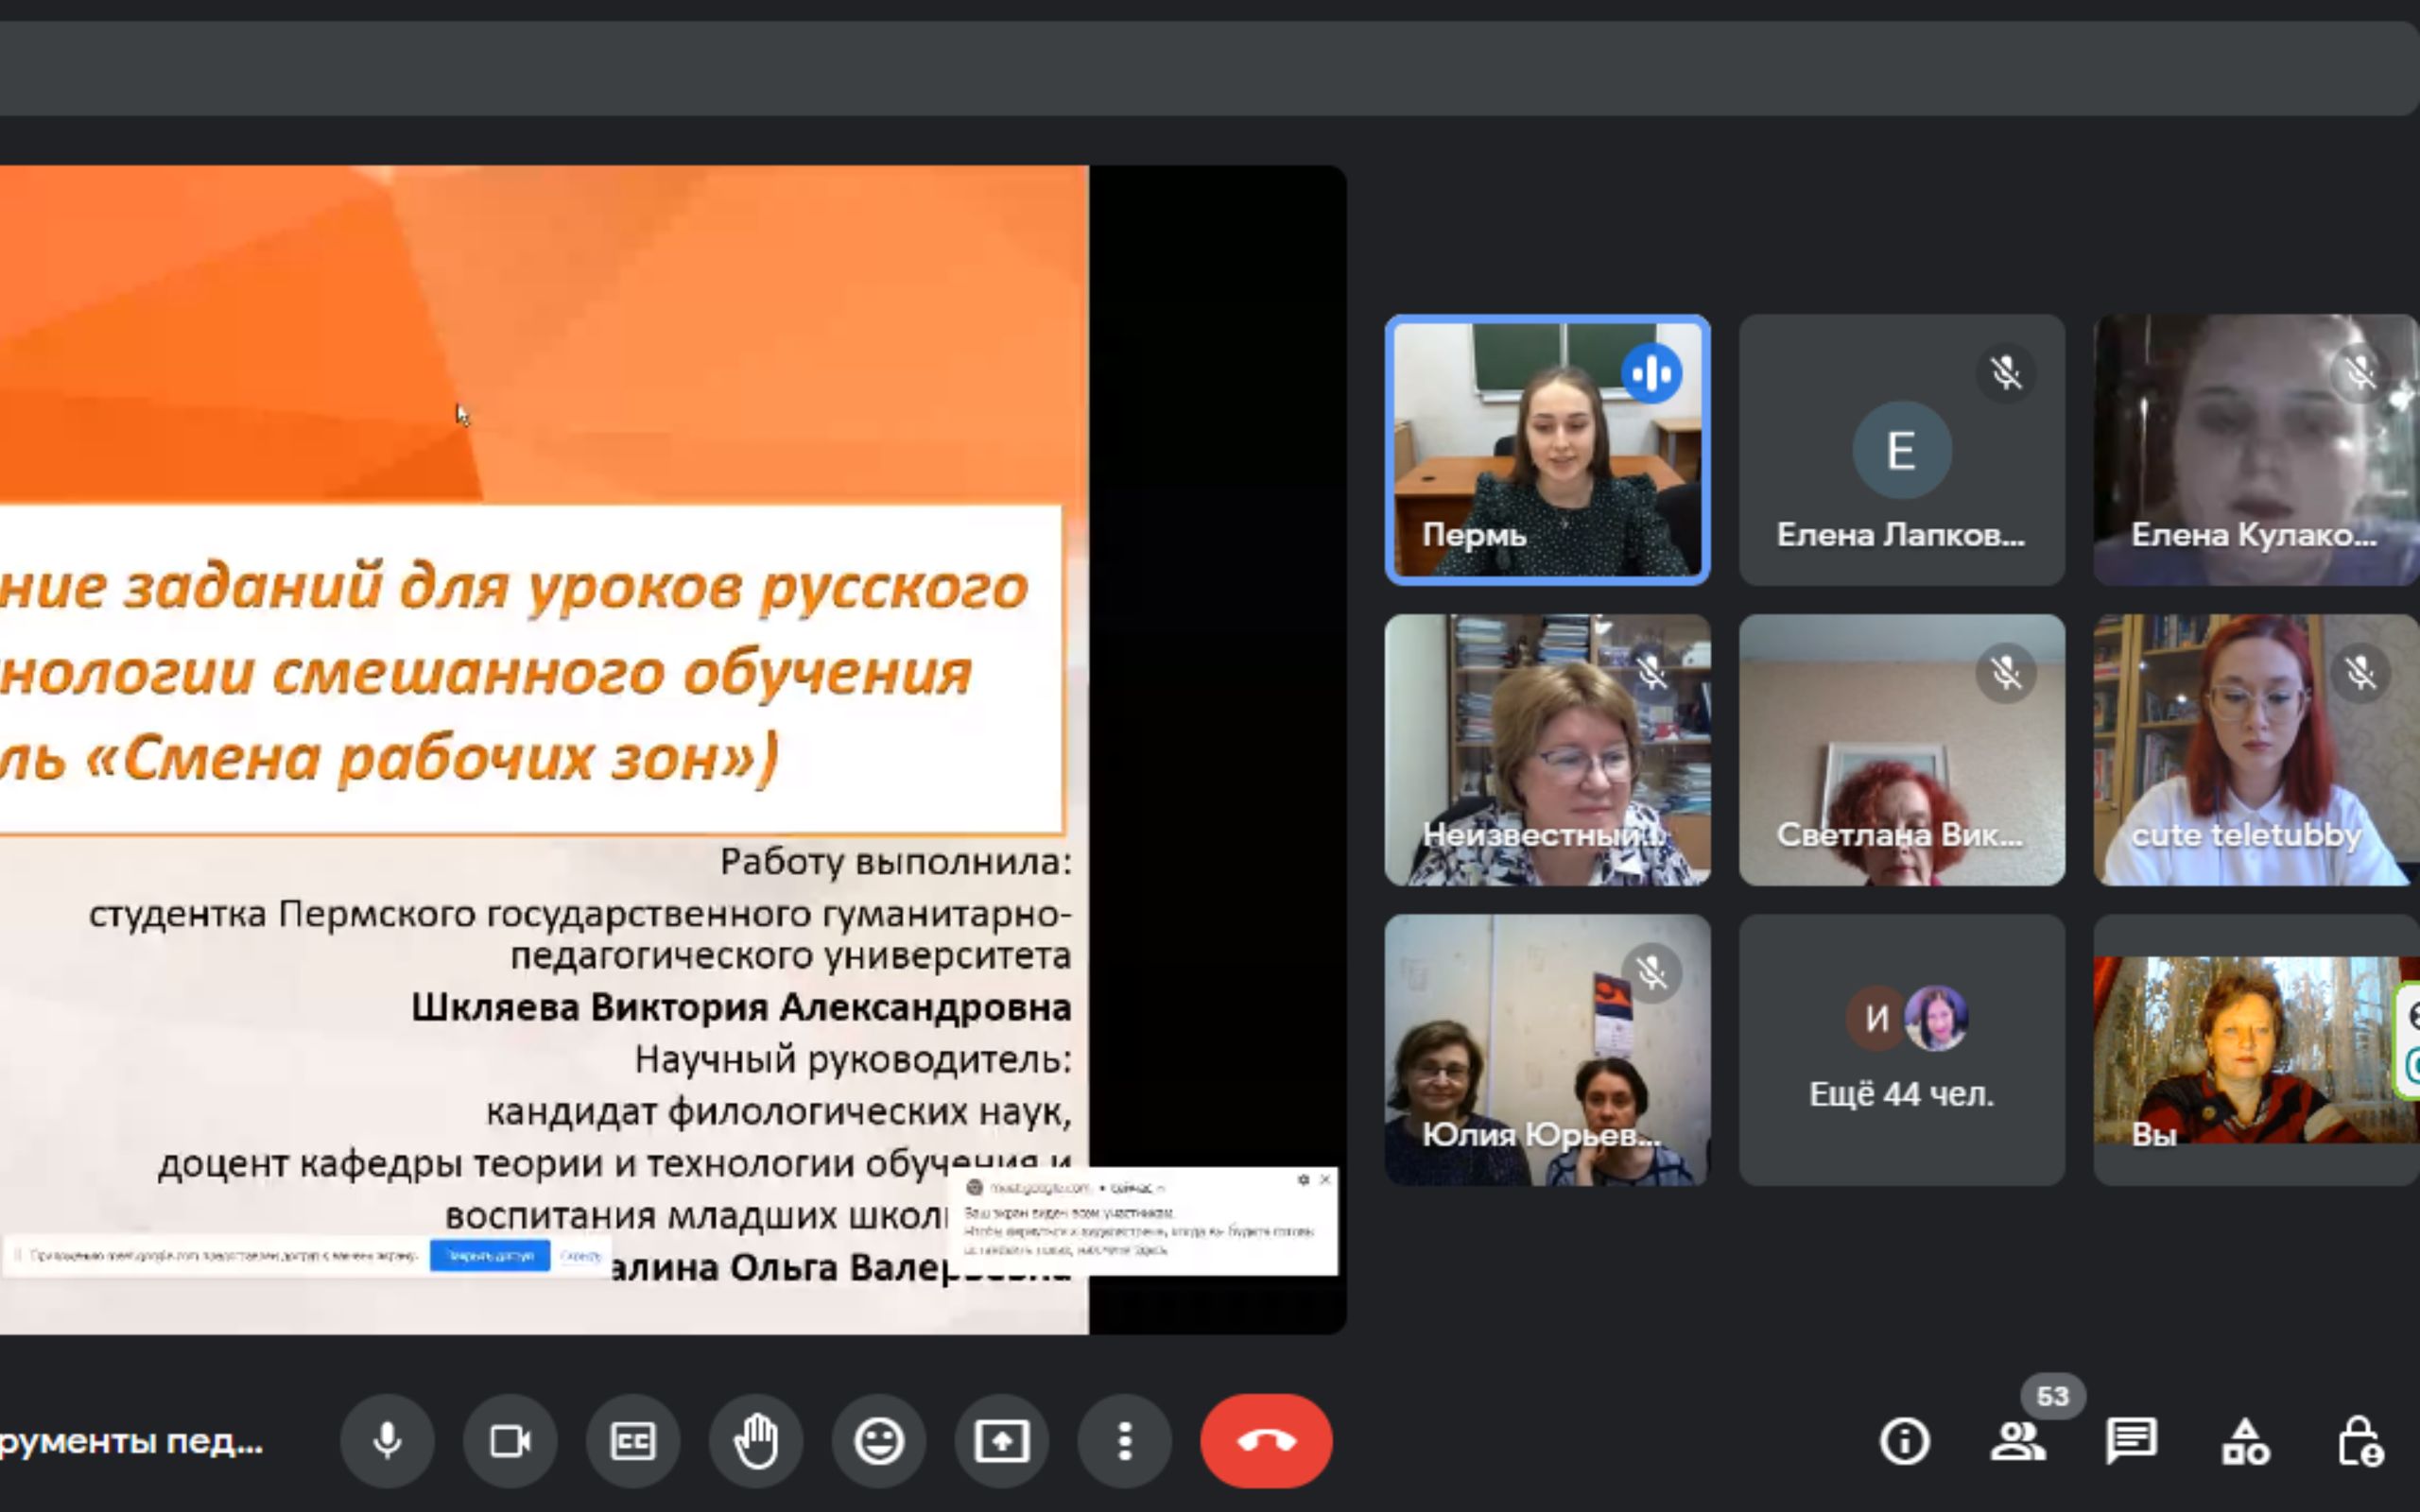Click the Елена Лапков... participant tile

click(1901, 450)
